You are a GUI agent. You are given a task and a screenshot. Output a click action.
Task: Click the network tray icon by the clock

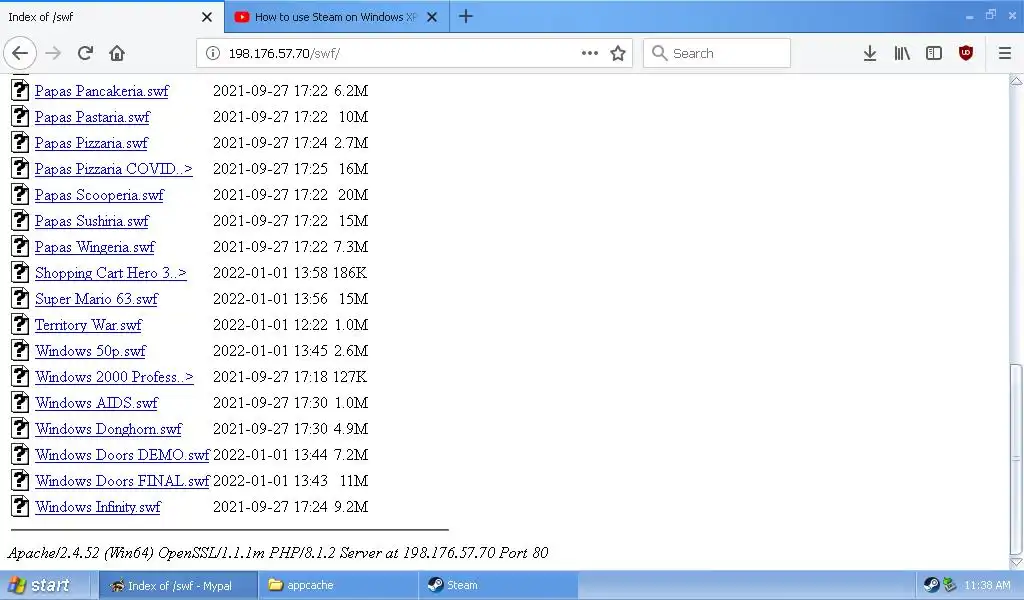pos(949,585)
